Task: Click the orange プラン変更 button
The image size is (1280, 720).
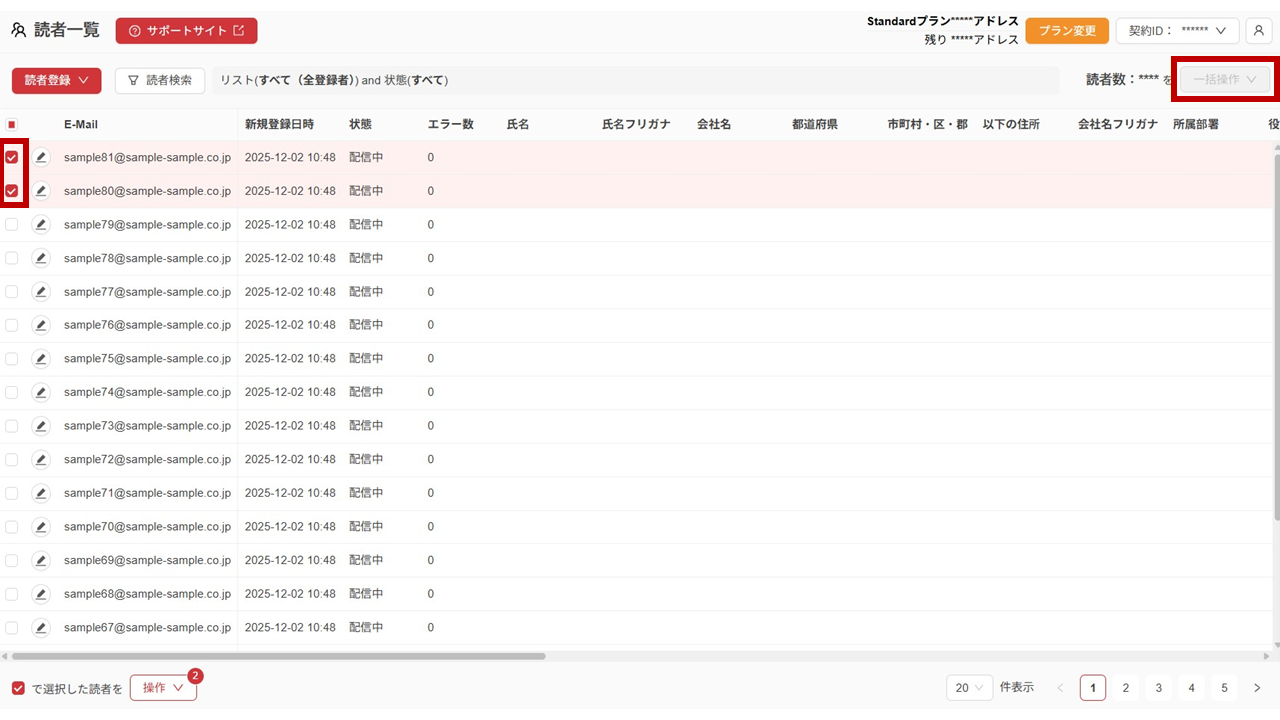Action: pos(1067,31)
